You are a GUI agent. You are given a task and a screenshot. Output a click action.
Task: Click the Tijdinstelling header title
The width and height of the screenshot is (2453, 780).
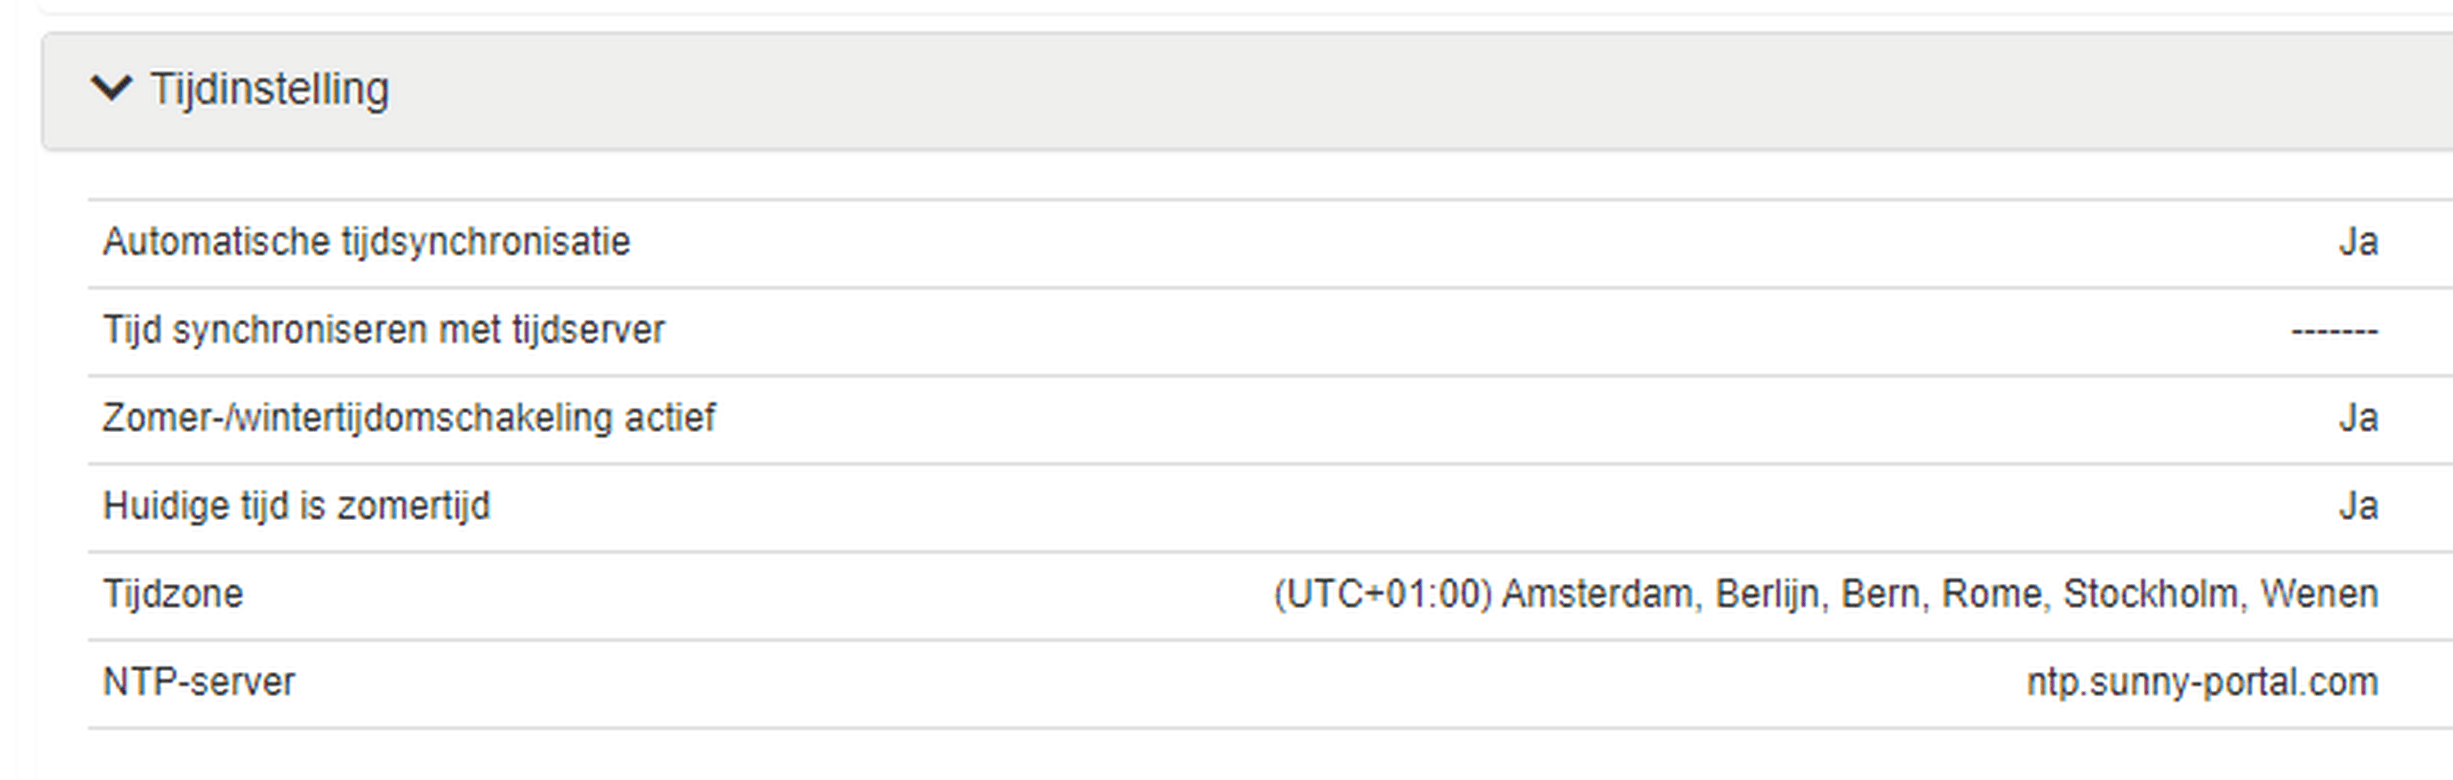pyautogui.click(x=269, y=89)
